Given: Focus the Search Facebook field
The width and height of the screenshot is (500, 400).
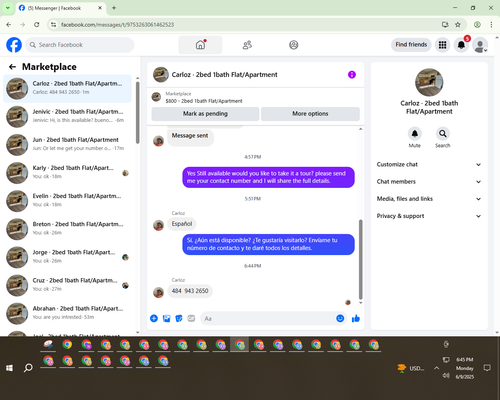Looking at the screenshot, I should 80,45.
